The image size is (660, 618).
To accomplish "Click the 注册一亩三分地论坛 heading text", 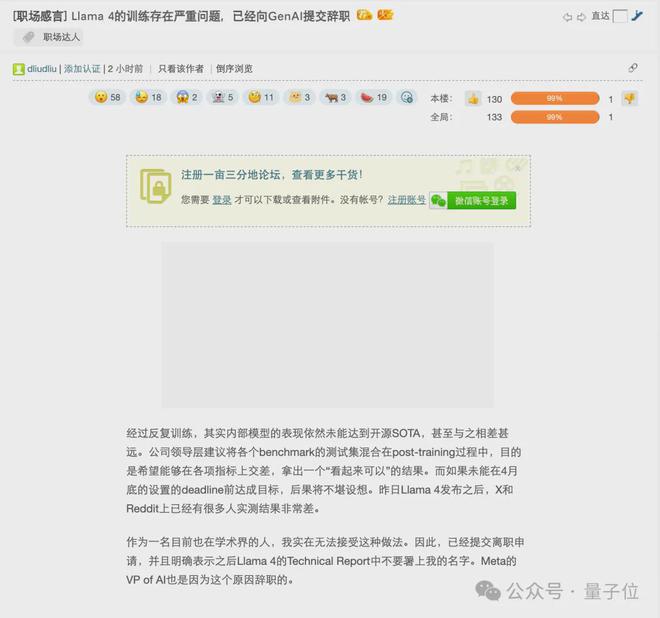I will [x=271, y=175].
